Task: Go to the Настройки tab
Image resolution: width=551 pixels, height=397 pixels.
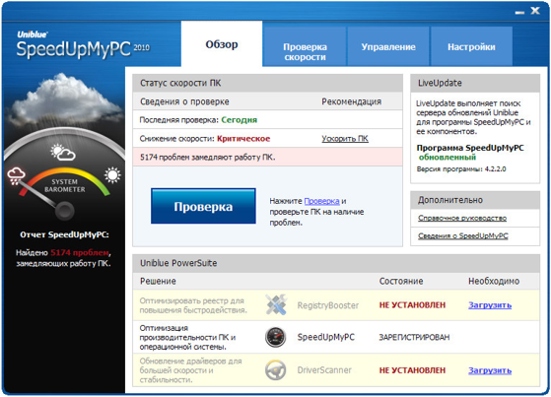Action: 471,47
